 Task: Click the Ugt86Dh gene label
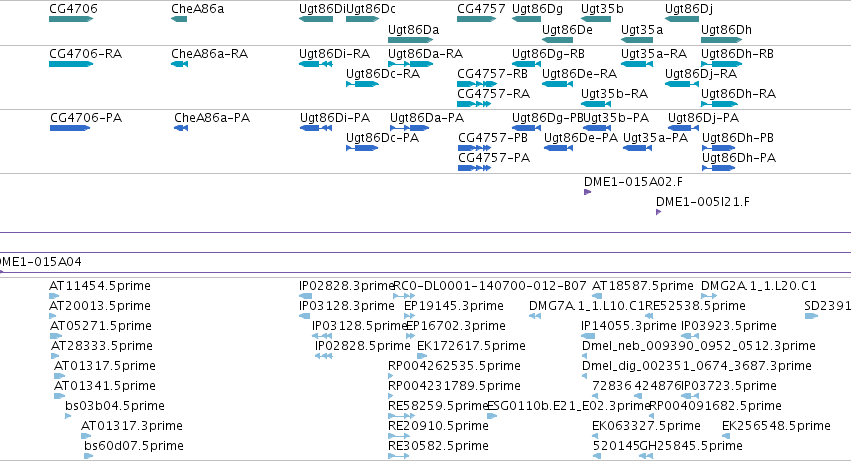726,29
